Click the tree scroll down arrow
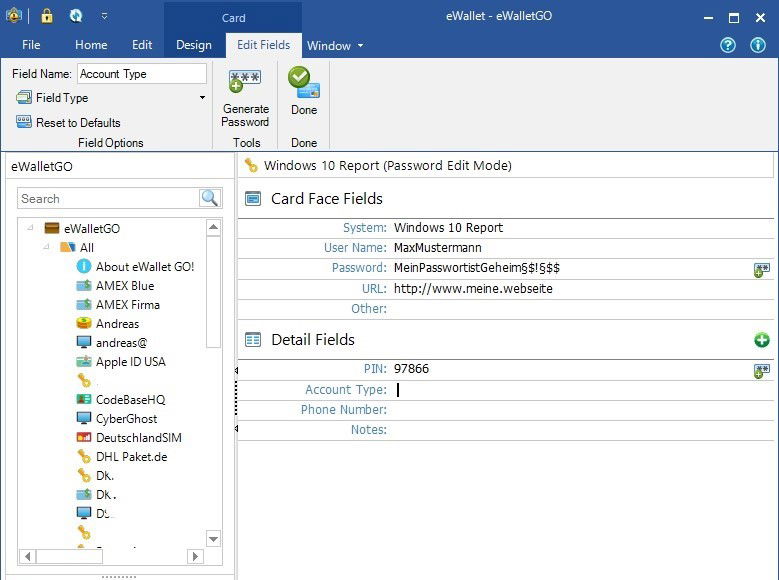The height and width of the screenshot is (580, 779). point(213,539)
